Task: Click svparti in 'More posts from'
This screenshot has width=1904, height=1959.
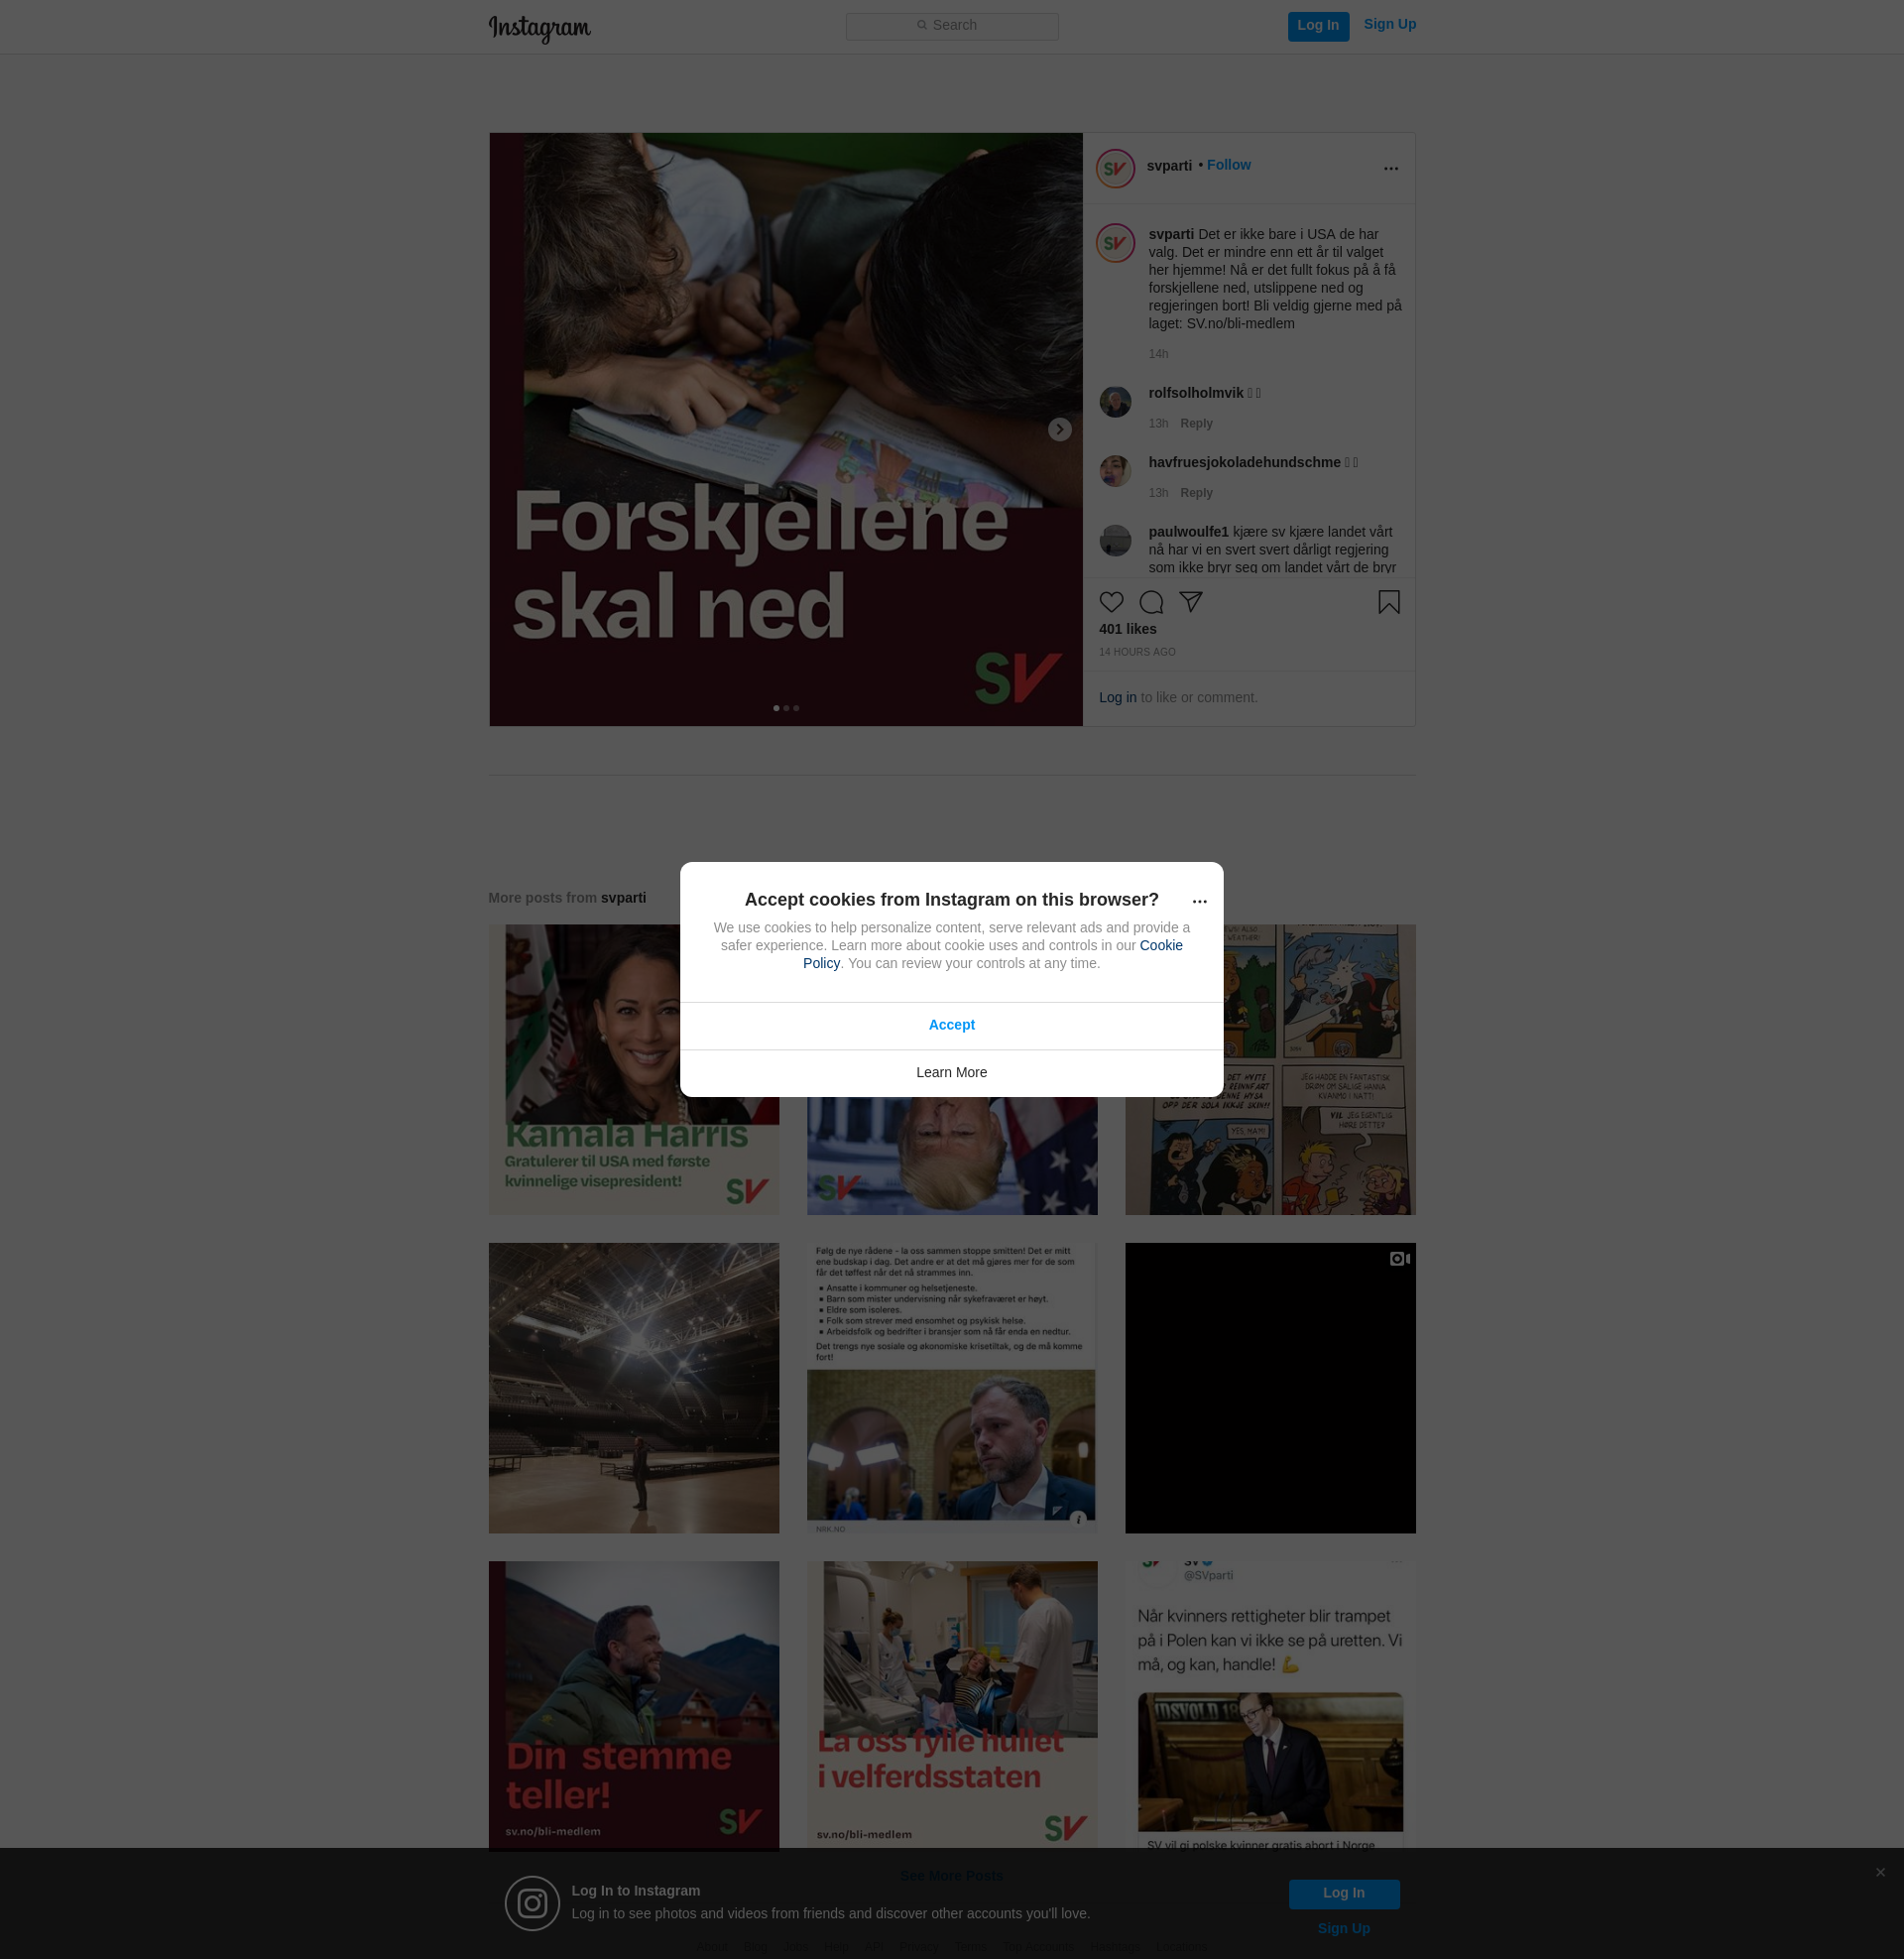Action: pos(623,898)
